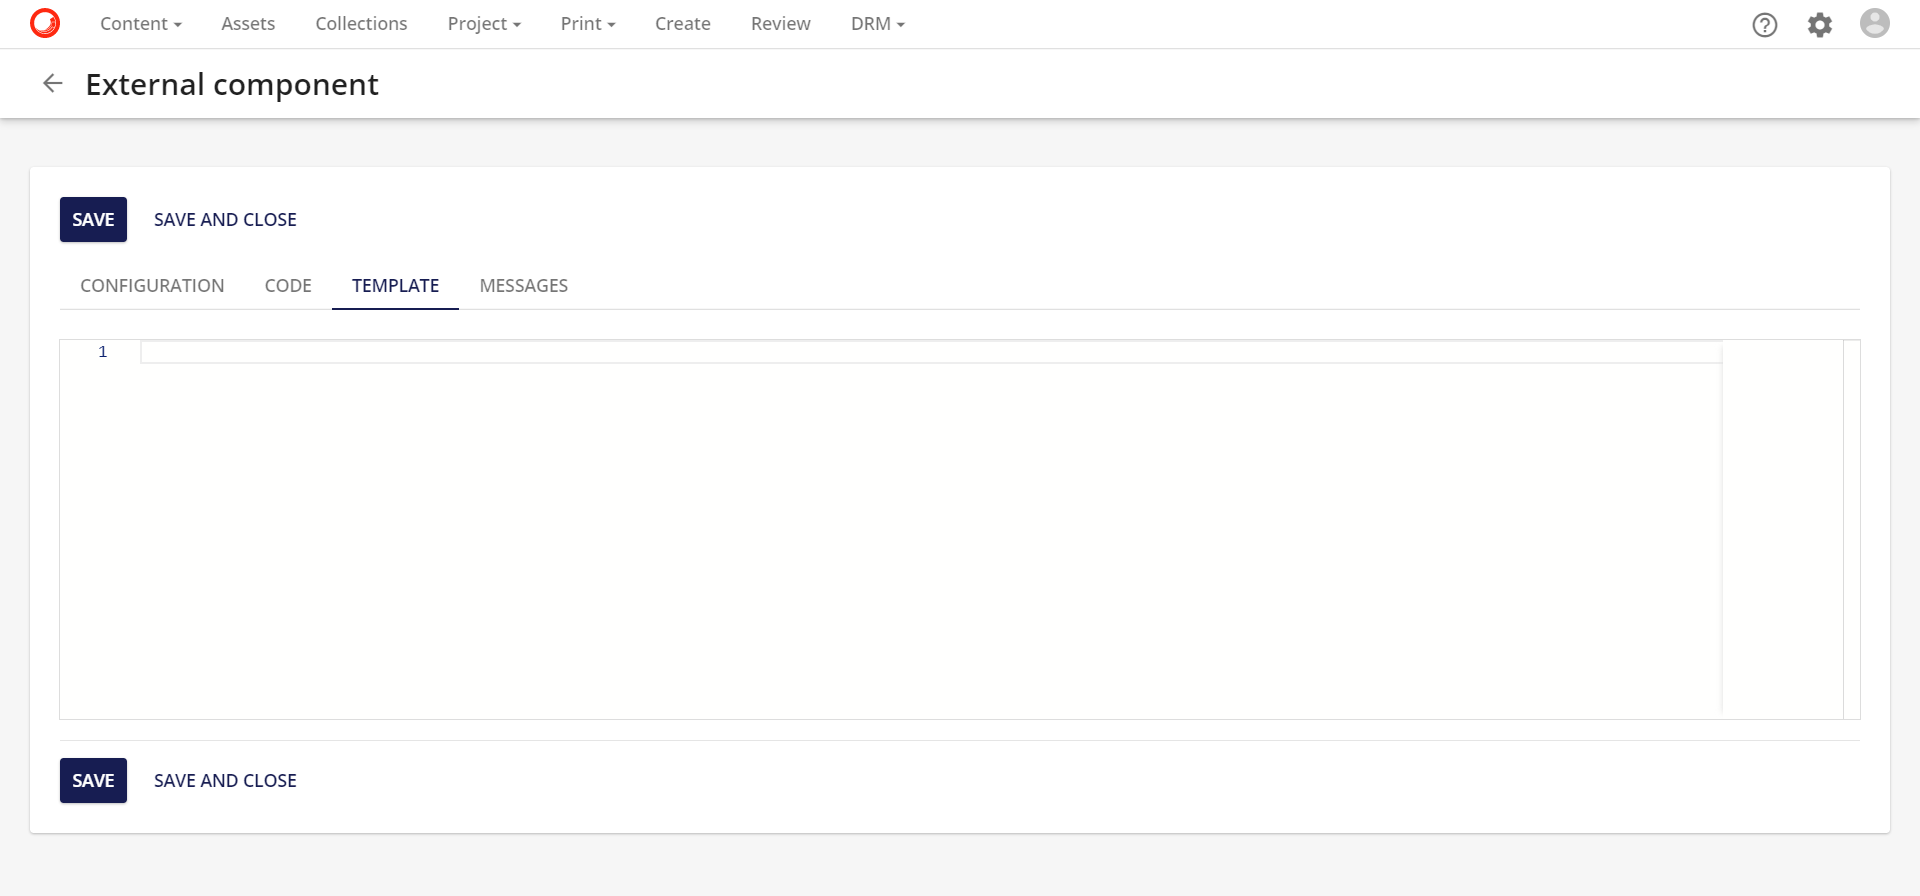
Task: Open the Create menu item
Action: [683, 24]
